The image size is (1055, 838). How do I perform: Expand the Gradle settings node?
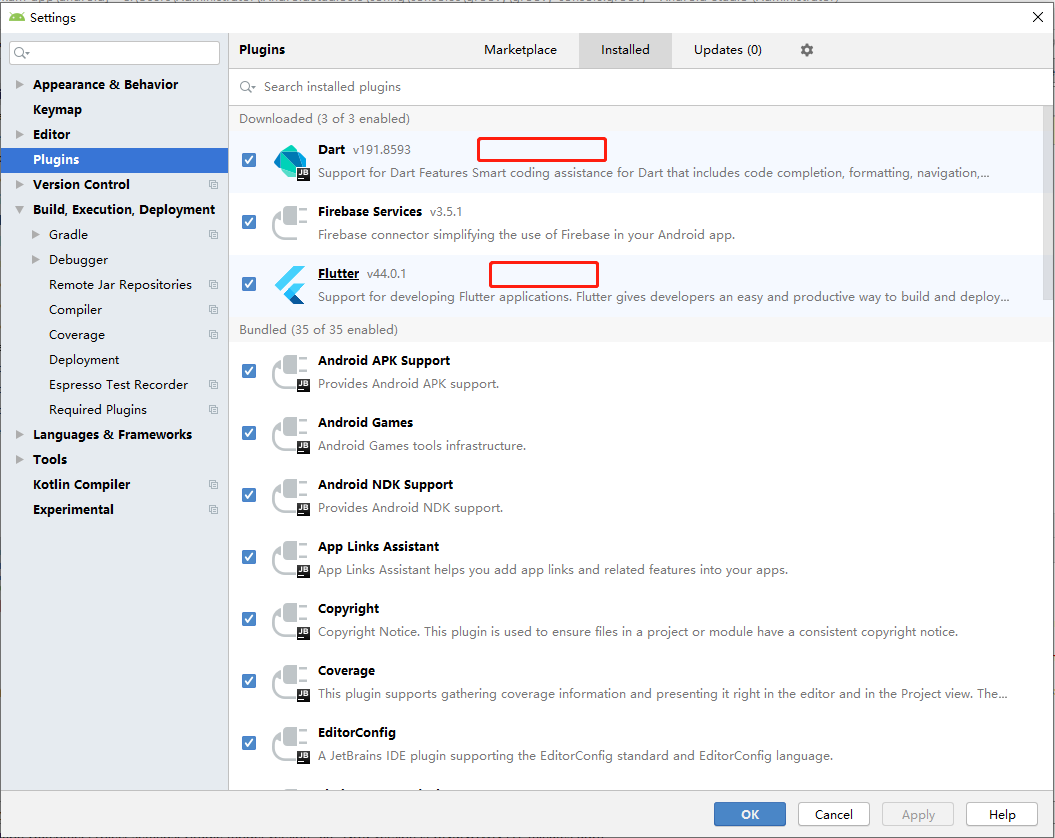point(36,234)
